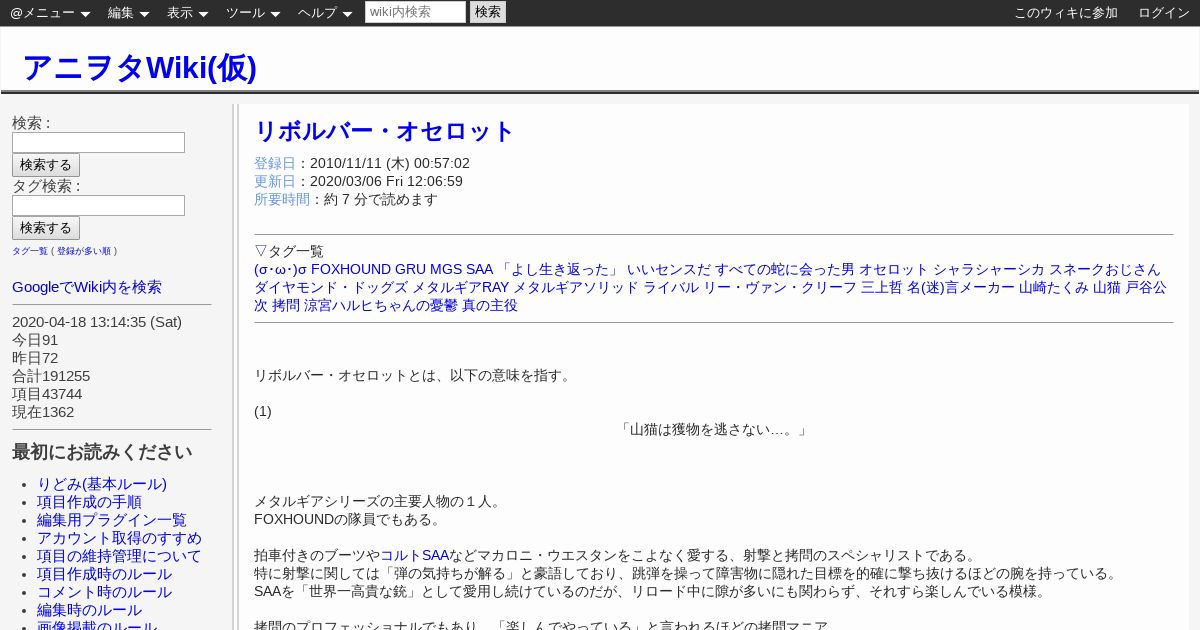
Task: Click 検索する button under 検索
Action: click(x=46, y=165)
